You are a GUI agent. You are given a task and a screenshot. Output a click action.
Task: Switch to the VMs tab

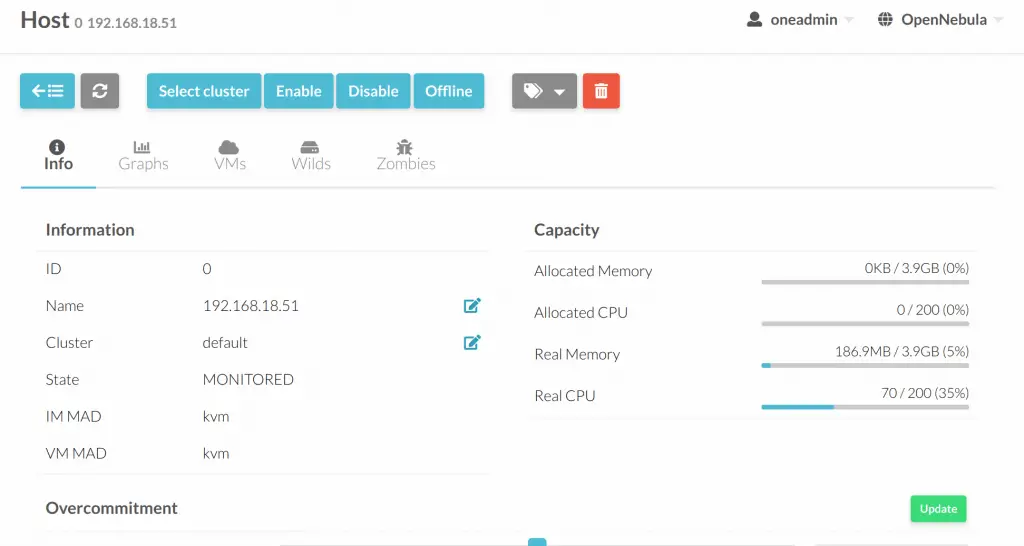pos(230,155)
